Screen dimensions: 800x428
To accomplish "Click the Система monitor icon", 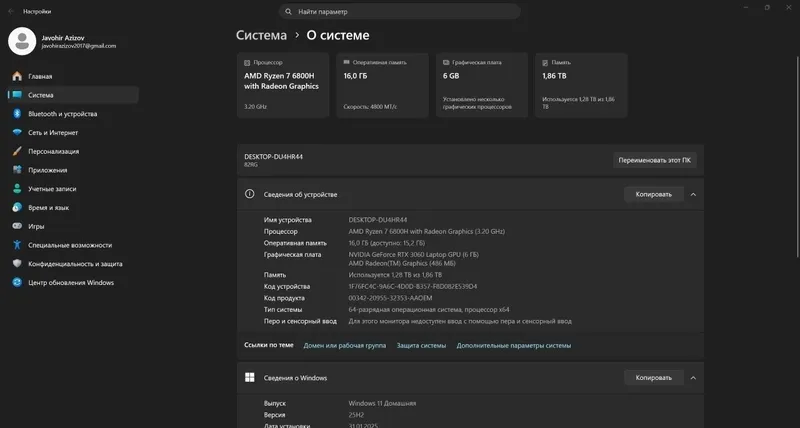I will 17,95.
